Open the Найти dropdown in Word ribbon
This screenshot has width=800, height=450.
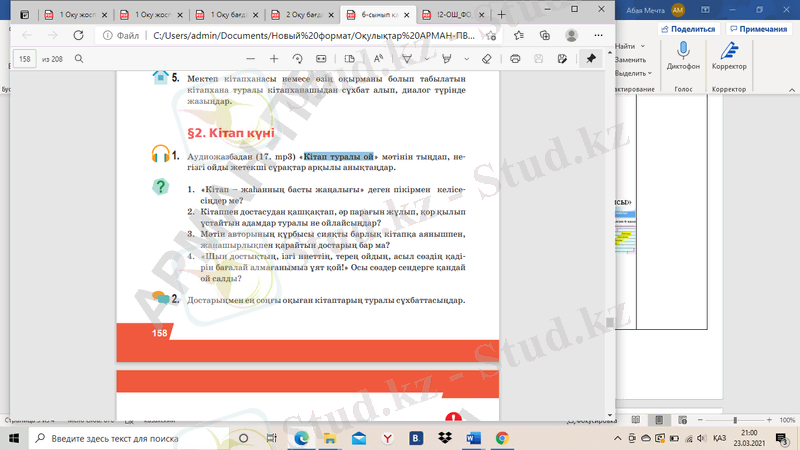pyautogui.click(x=627, y=46)
